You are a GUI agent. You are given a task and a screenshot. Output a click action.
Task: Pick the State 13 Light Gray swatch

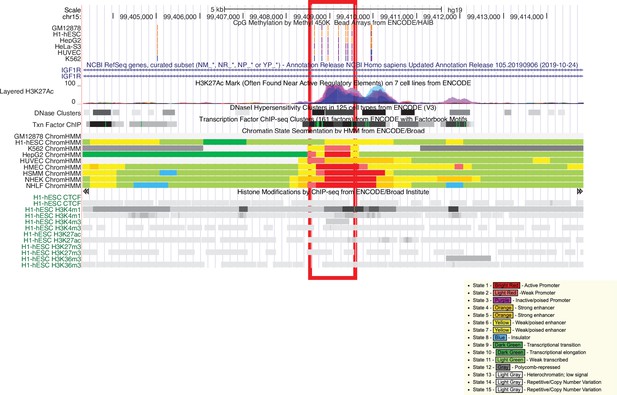tap(509, 375)
